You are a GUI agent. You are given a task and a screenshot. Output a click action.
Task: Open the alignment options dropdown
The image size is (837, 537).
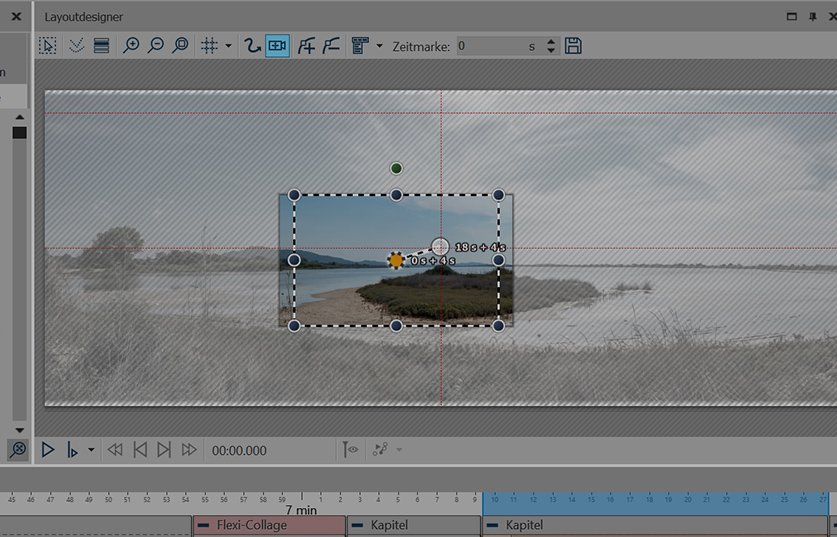click(380, 46)
